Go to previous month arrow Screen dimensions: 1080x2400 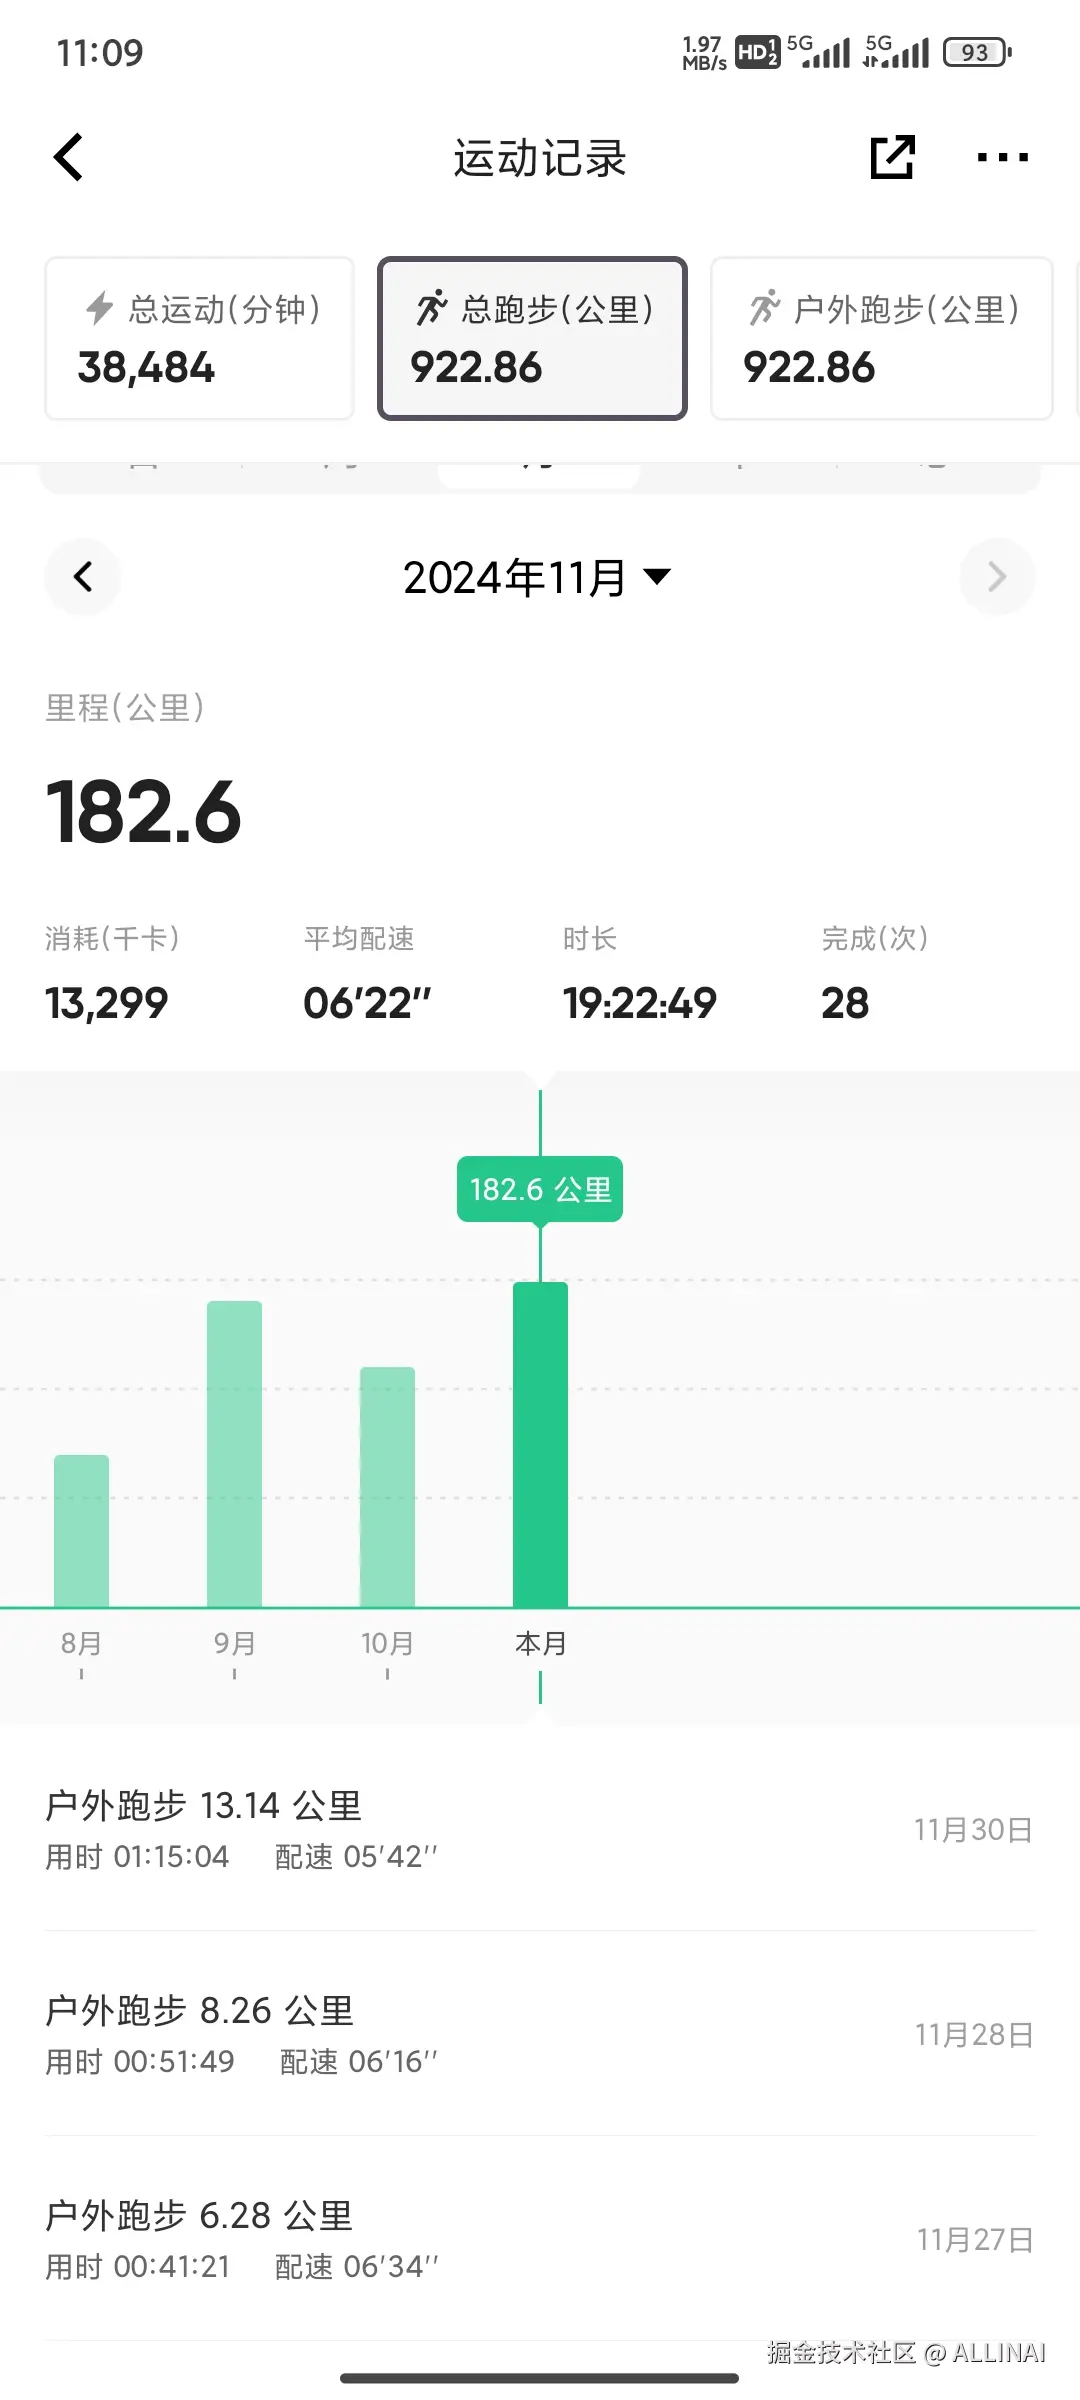click(83, 577)
